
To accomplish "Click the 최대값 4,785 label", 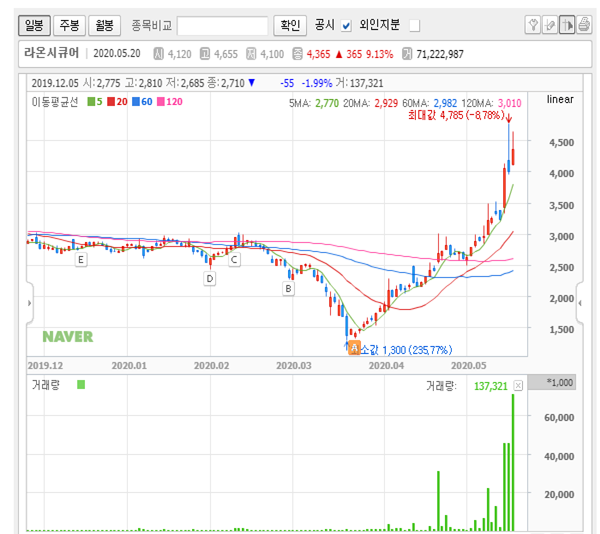I will coord(456,115).
